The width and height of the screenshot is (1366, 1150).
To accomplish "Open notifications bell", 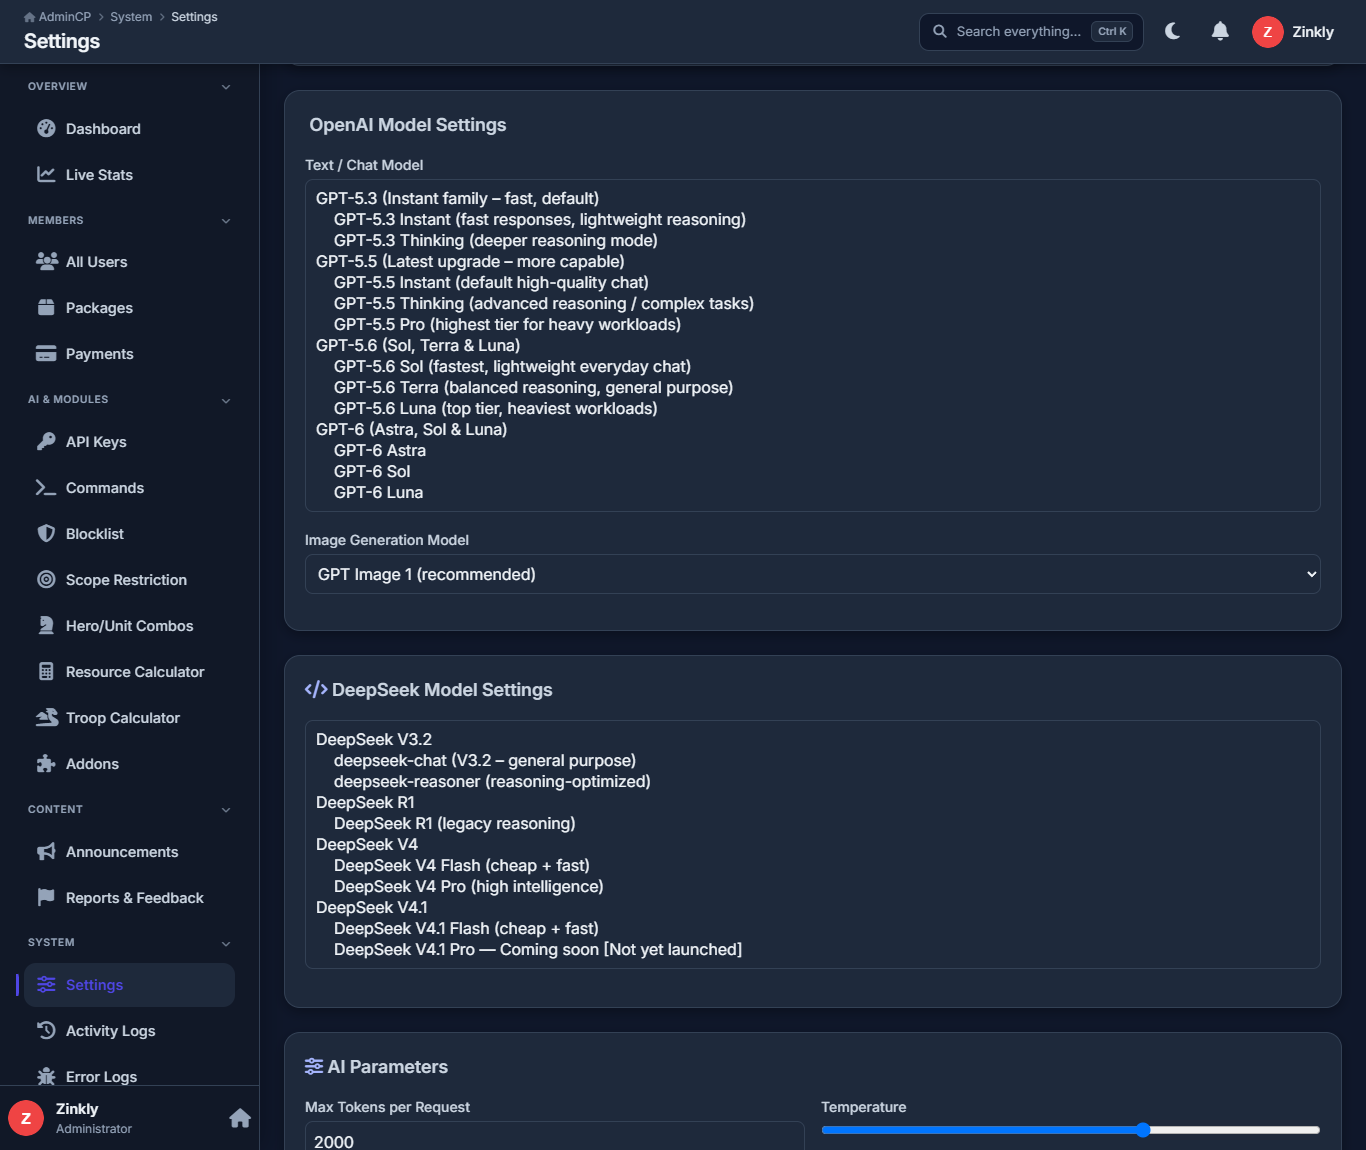I will point(1220,31).
